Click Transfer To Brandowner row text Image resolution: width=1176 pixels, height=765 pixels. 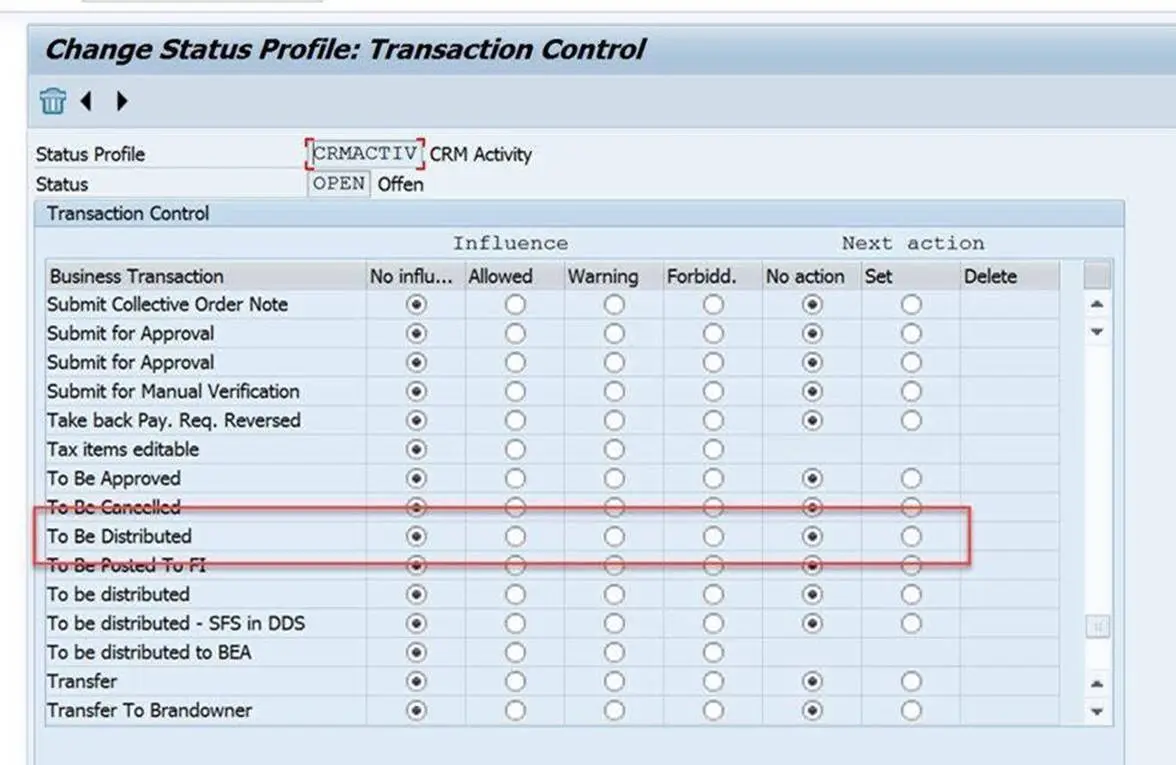pyautogui.click(x=149, y=710)
